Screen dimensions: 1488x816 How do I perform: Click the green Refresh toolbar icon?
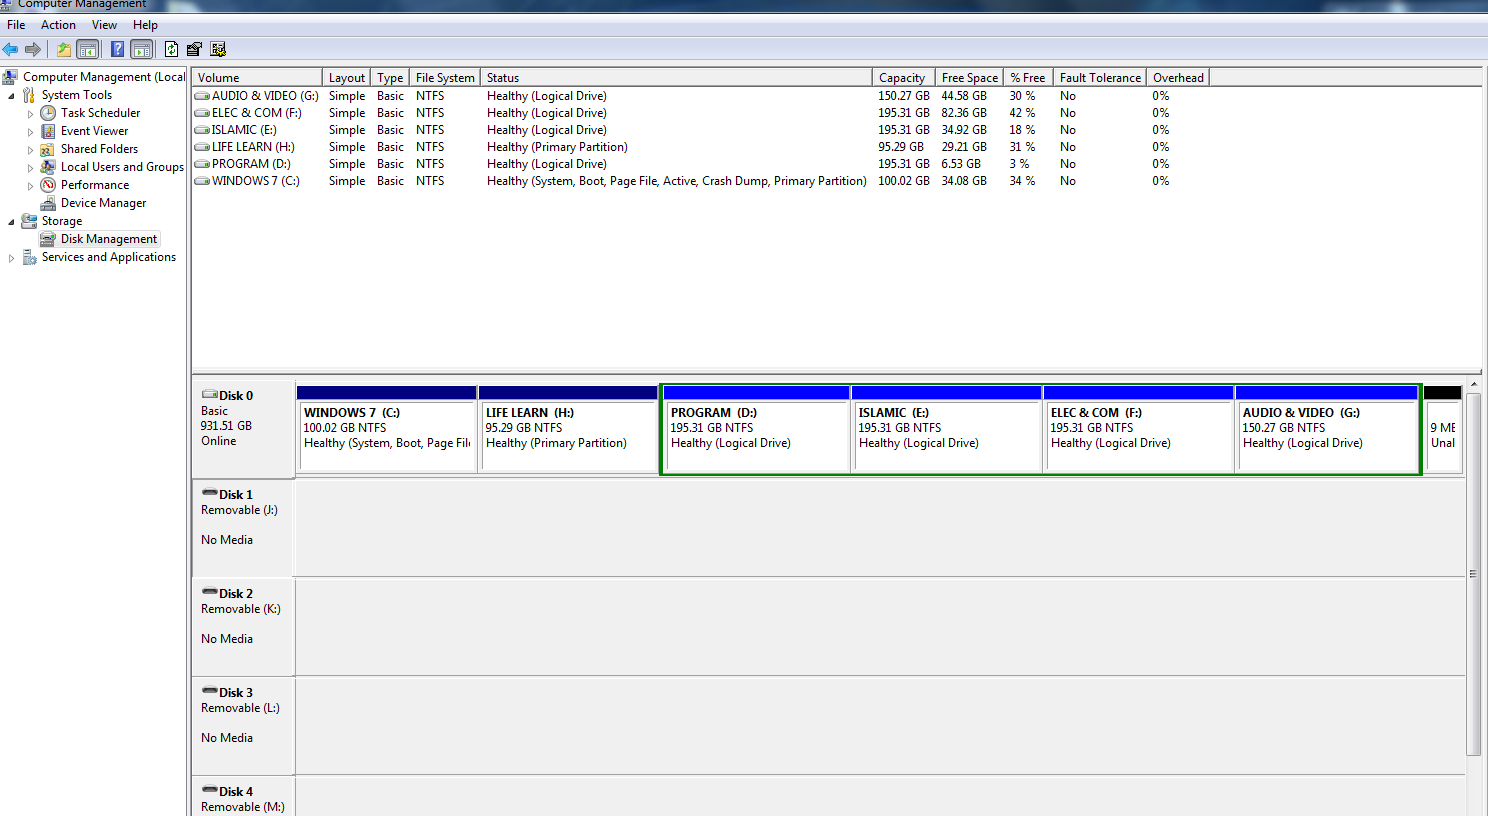pos(171,49)
